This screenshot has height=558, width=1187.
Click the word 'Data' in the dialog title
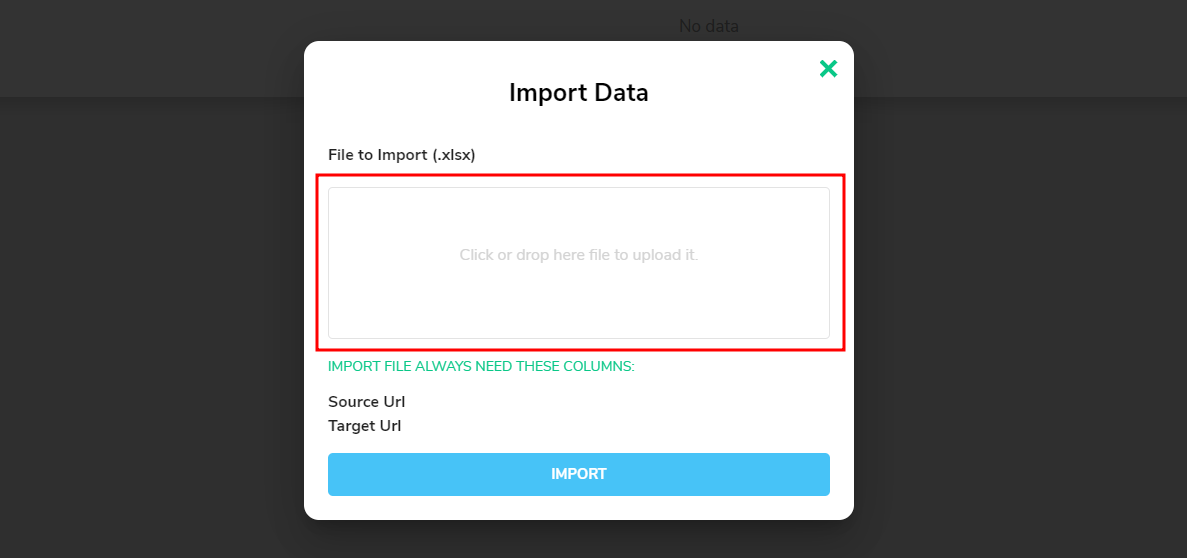616,93
